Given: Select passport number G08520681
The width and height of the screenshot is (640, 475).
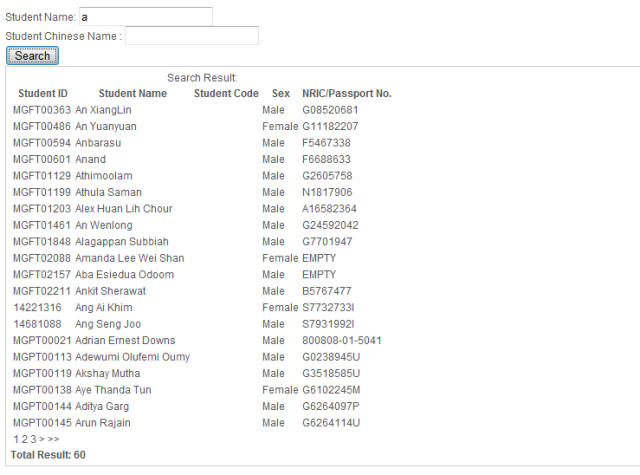Looking at the screenshot, I should click(x=330, y=110).
